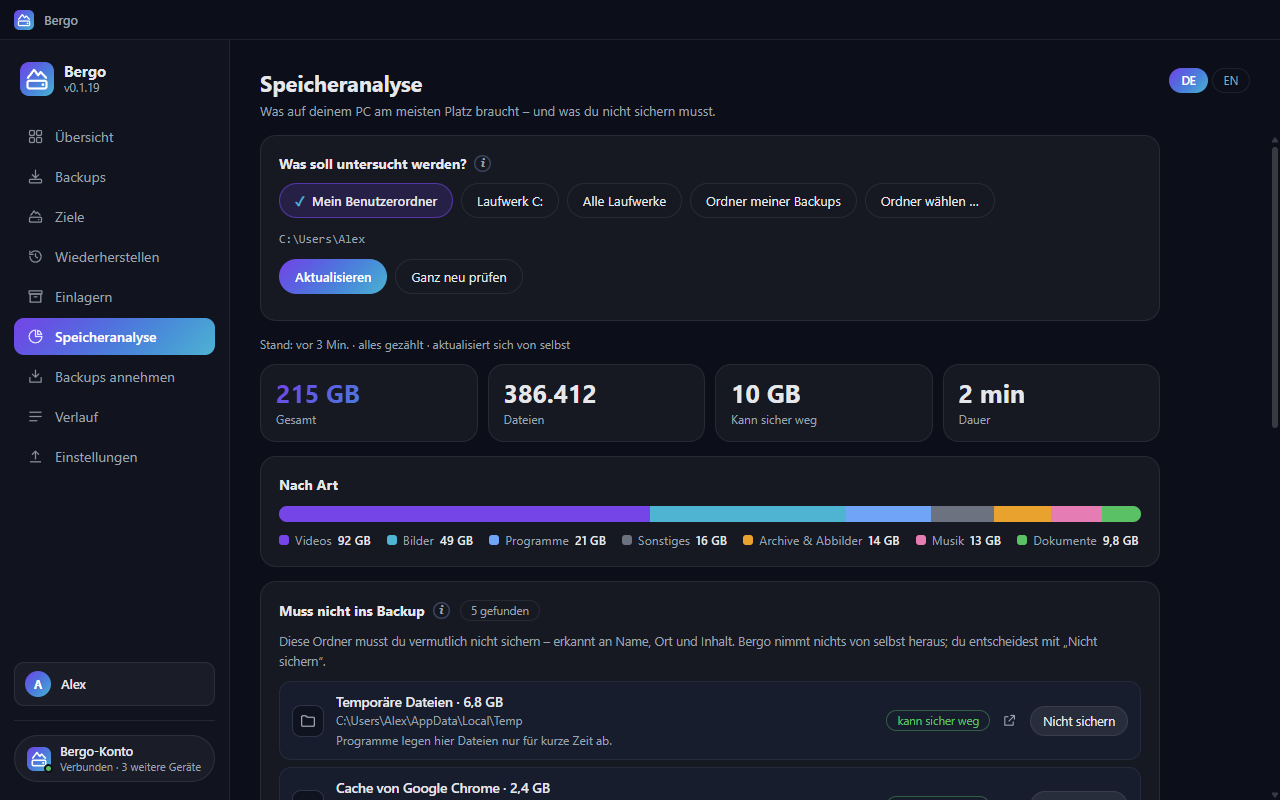Click the orange Archive & Abbilder bar segment
1280x800 pixels.
point(1022,514)
